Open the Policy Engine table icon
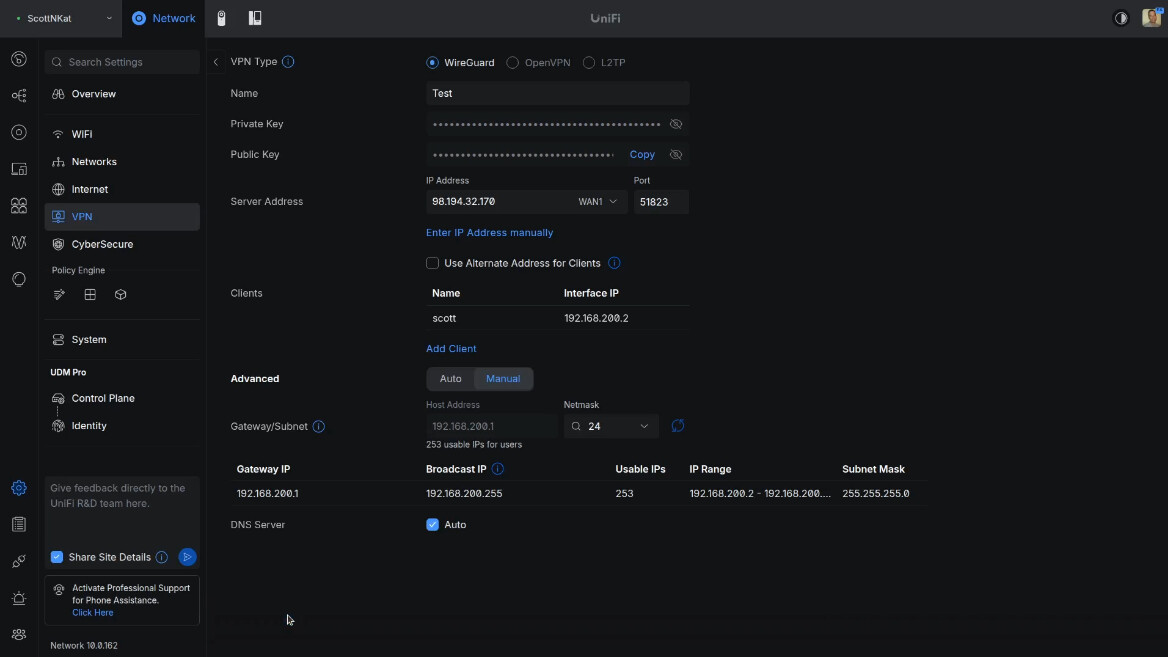Image resolution: width=1168 pixels, height=657 pixels. click(90, 295)
